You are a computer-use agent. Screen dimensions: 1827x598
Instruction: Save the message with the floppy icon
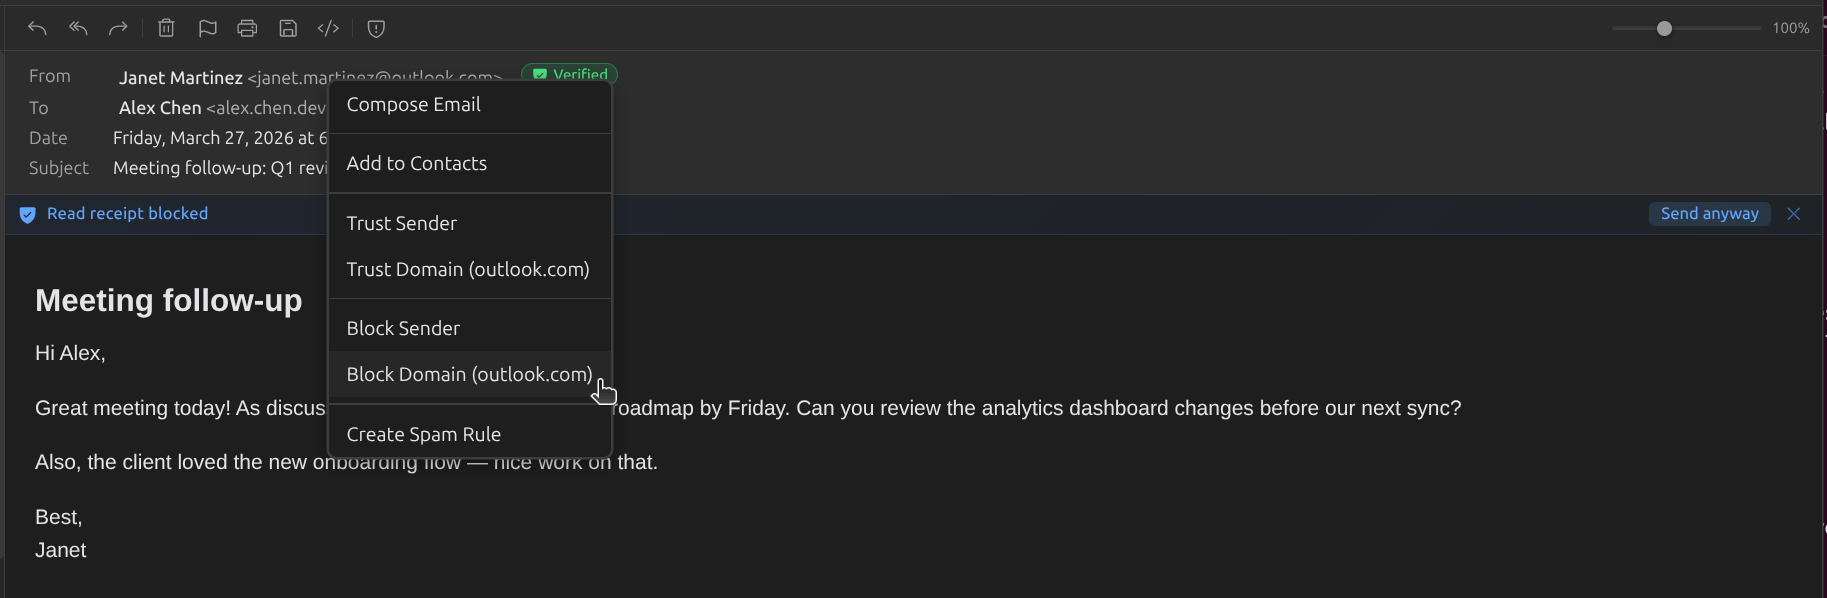(288, 28)
